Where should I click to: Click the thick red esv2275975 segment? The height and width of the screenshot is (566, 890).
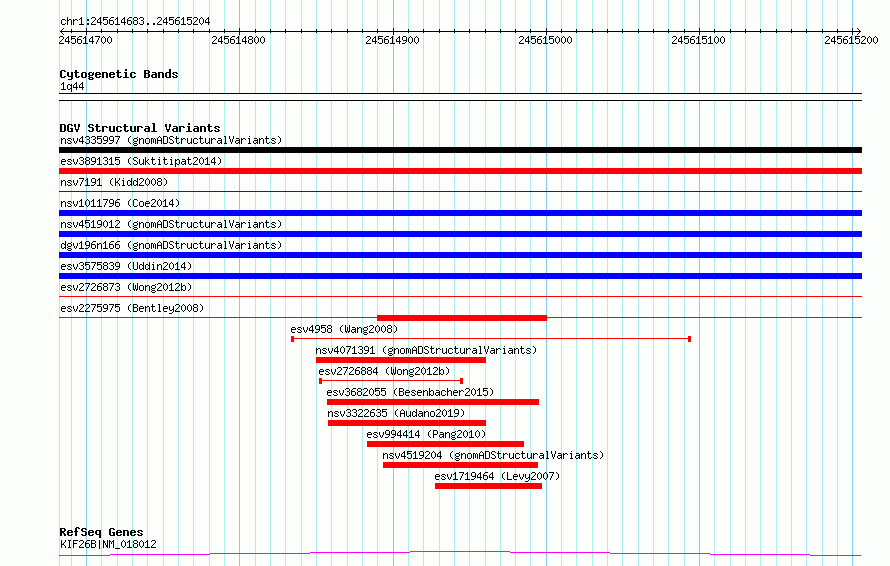462,318
